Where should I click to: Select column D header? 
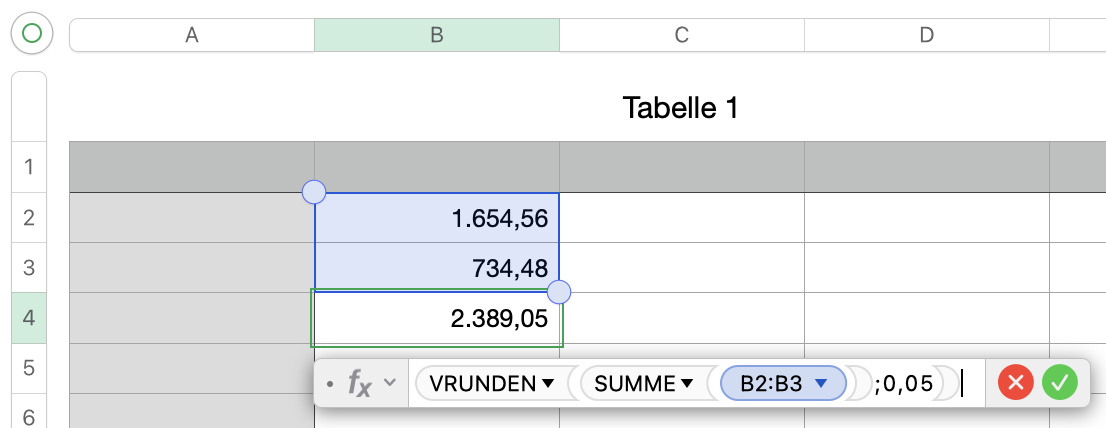[x=927, y=35]
